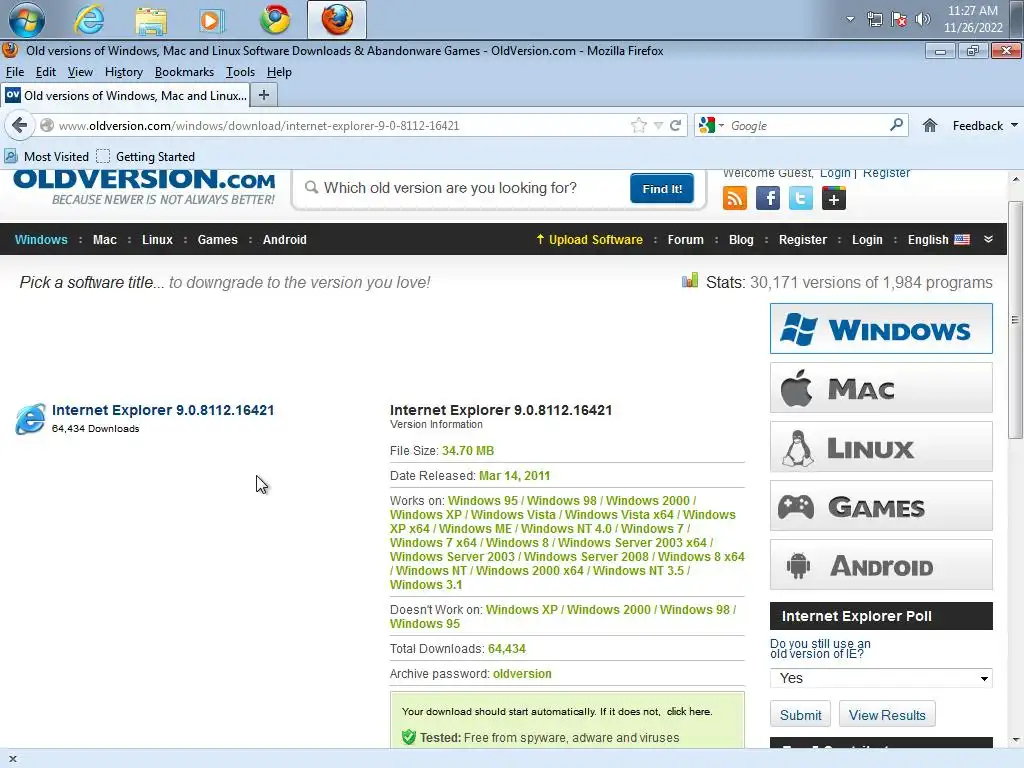
Task: Open the History menu
Action: (123, 72)
